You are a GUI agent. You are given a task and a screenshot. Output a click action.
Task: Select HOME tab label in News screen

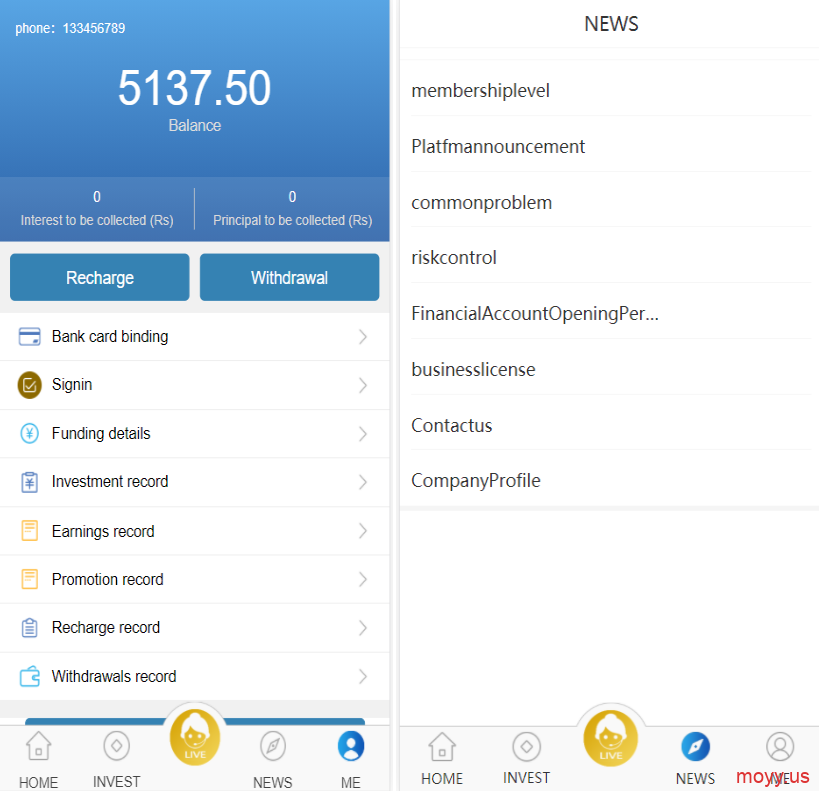pyautogui.click(x=442, y=778)
